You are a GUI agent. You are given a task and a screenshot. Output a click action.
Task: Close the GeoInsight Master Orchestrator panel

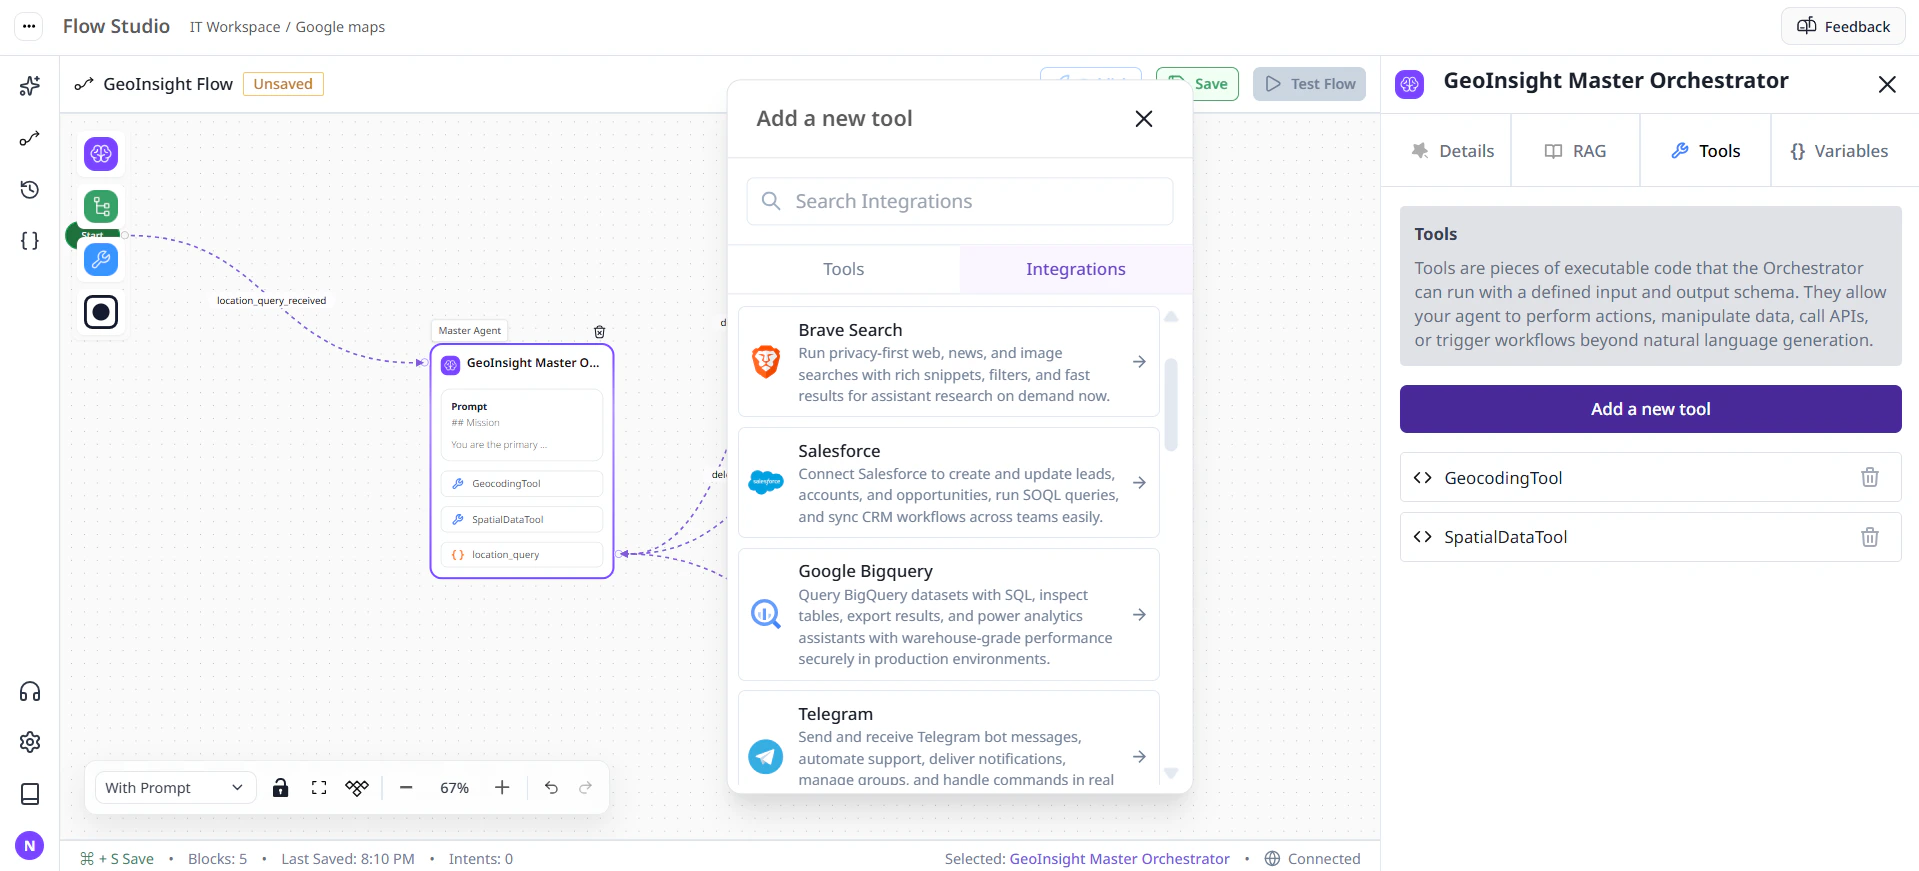pyautogui.click(x=1887, y=85)
